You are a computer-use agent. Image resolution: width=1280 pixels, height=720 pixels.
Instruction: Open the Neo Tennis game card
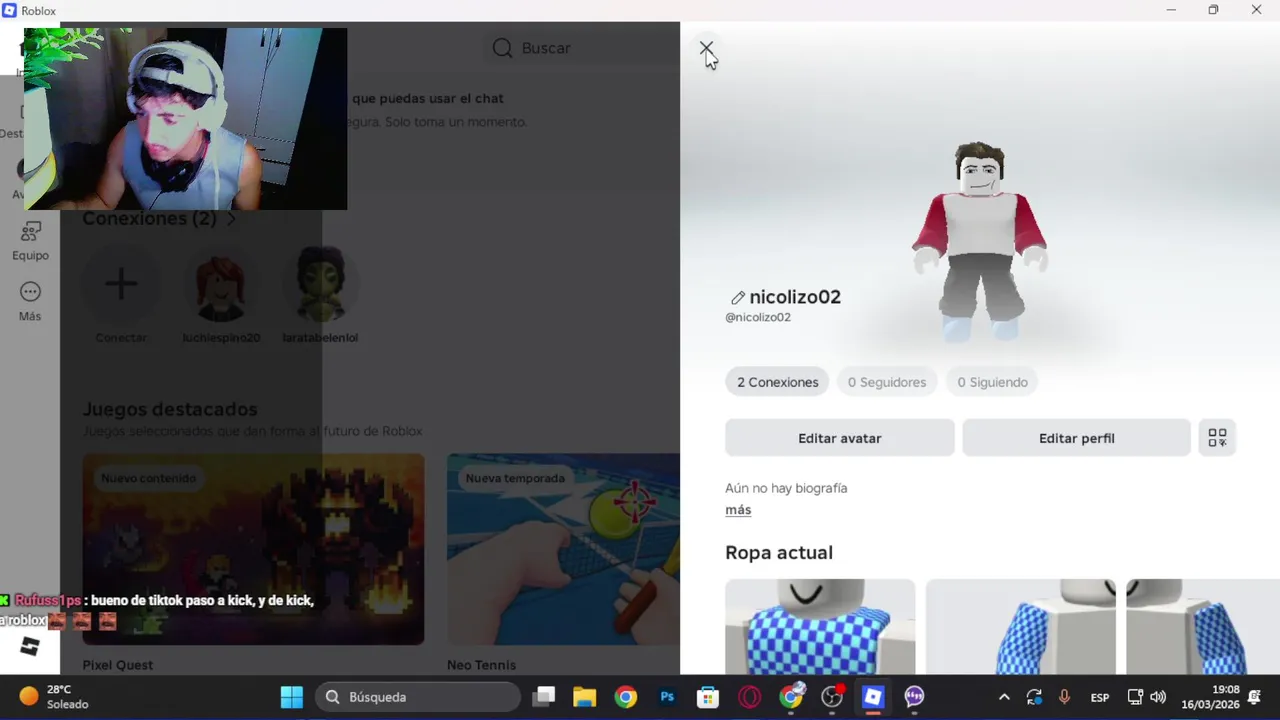[563, 549]
